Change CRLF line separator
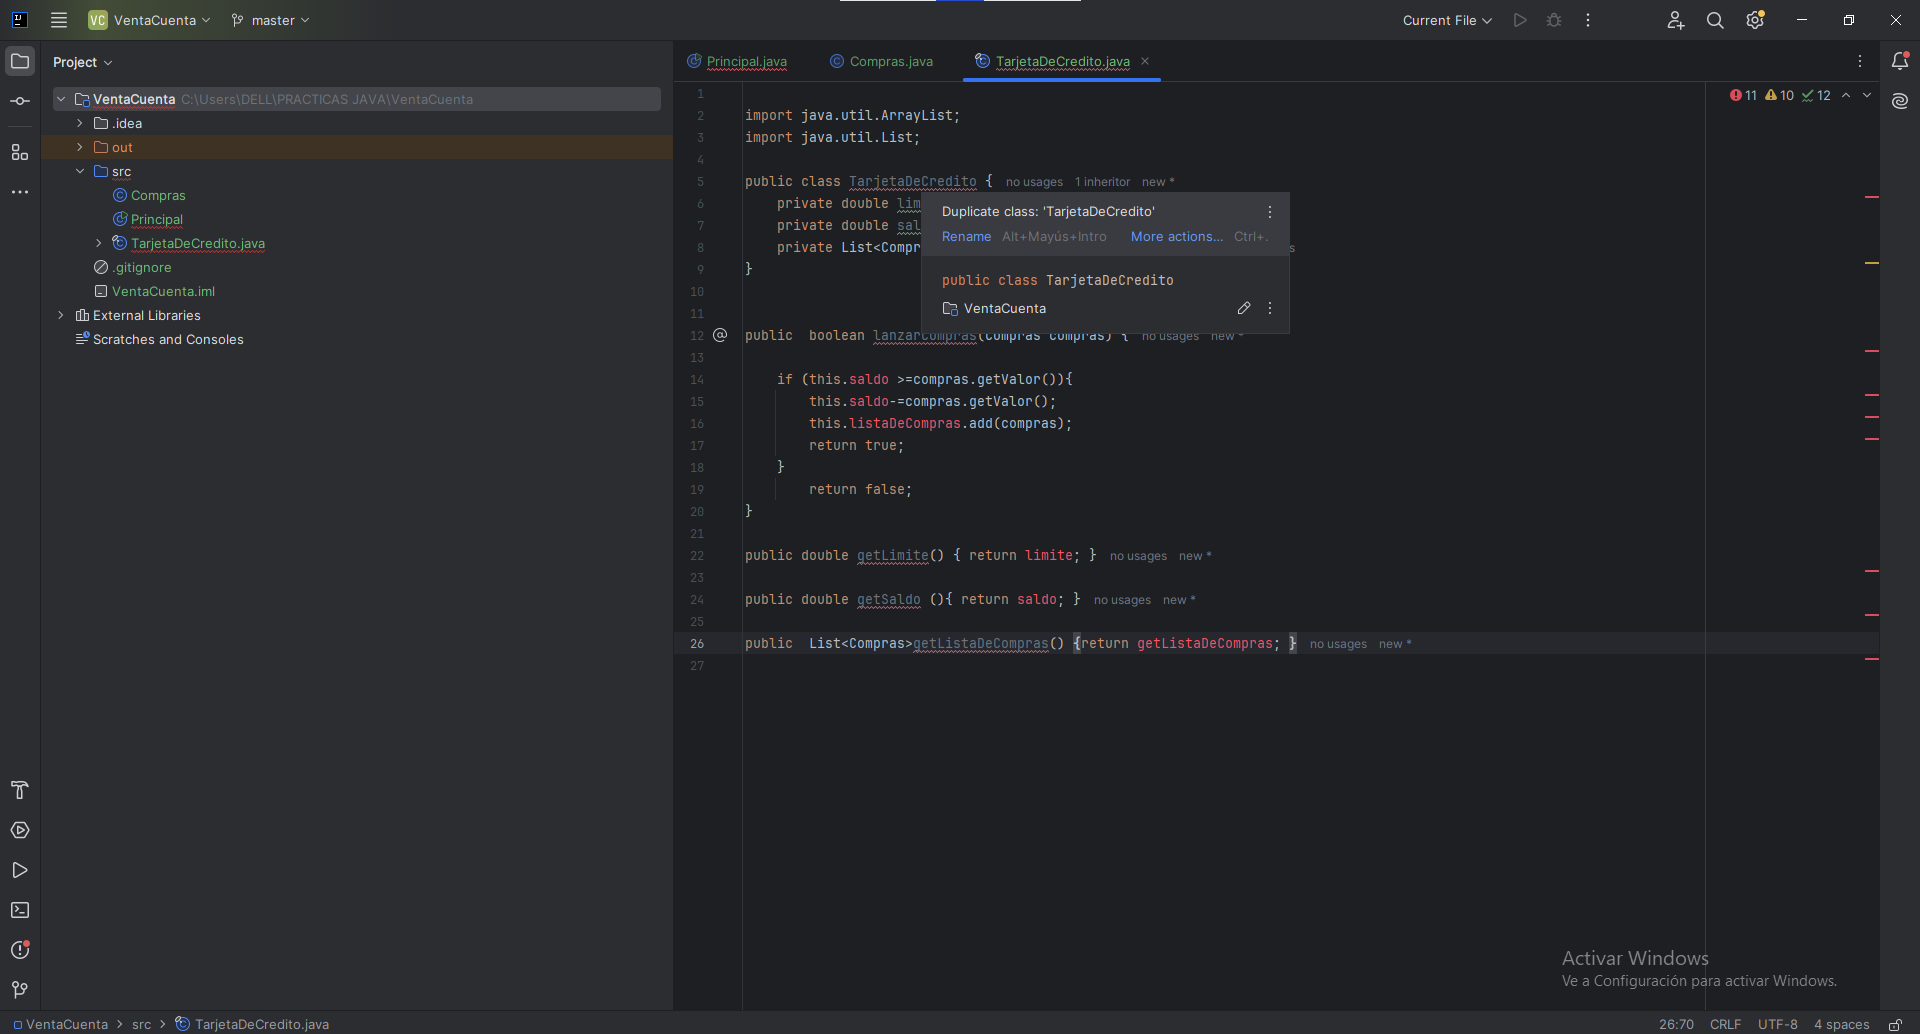 (x=1725, y=1024)
